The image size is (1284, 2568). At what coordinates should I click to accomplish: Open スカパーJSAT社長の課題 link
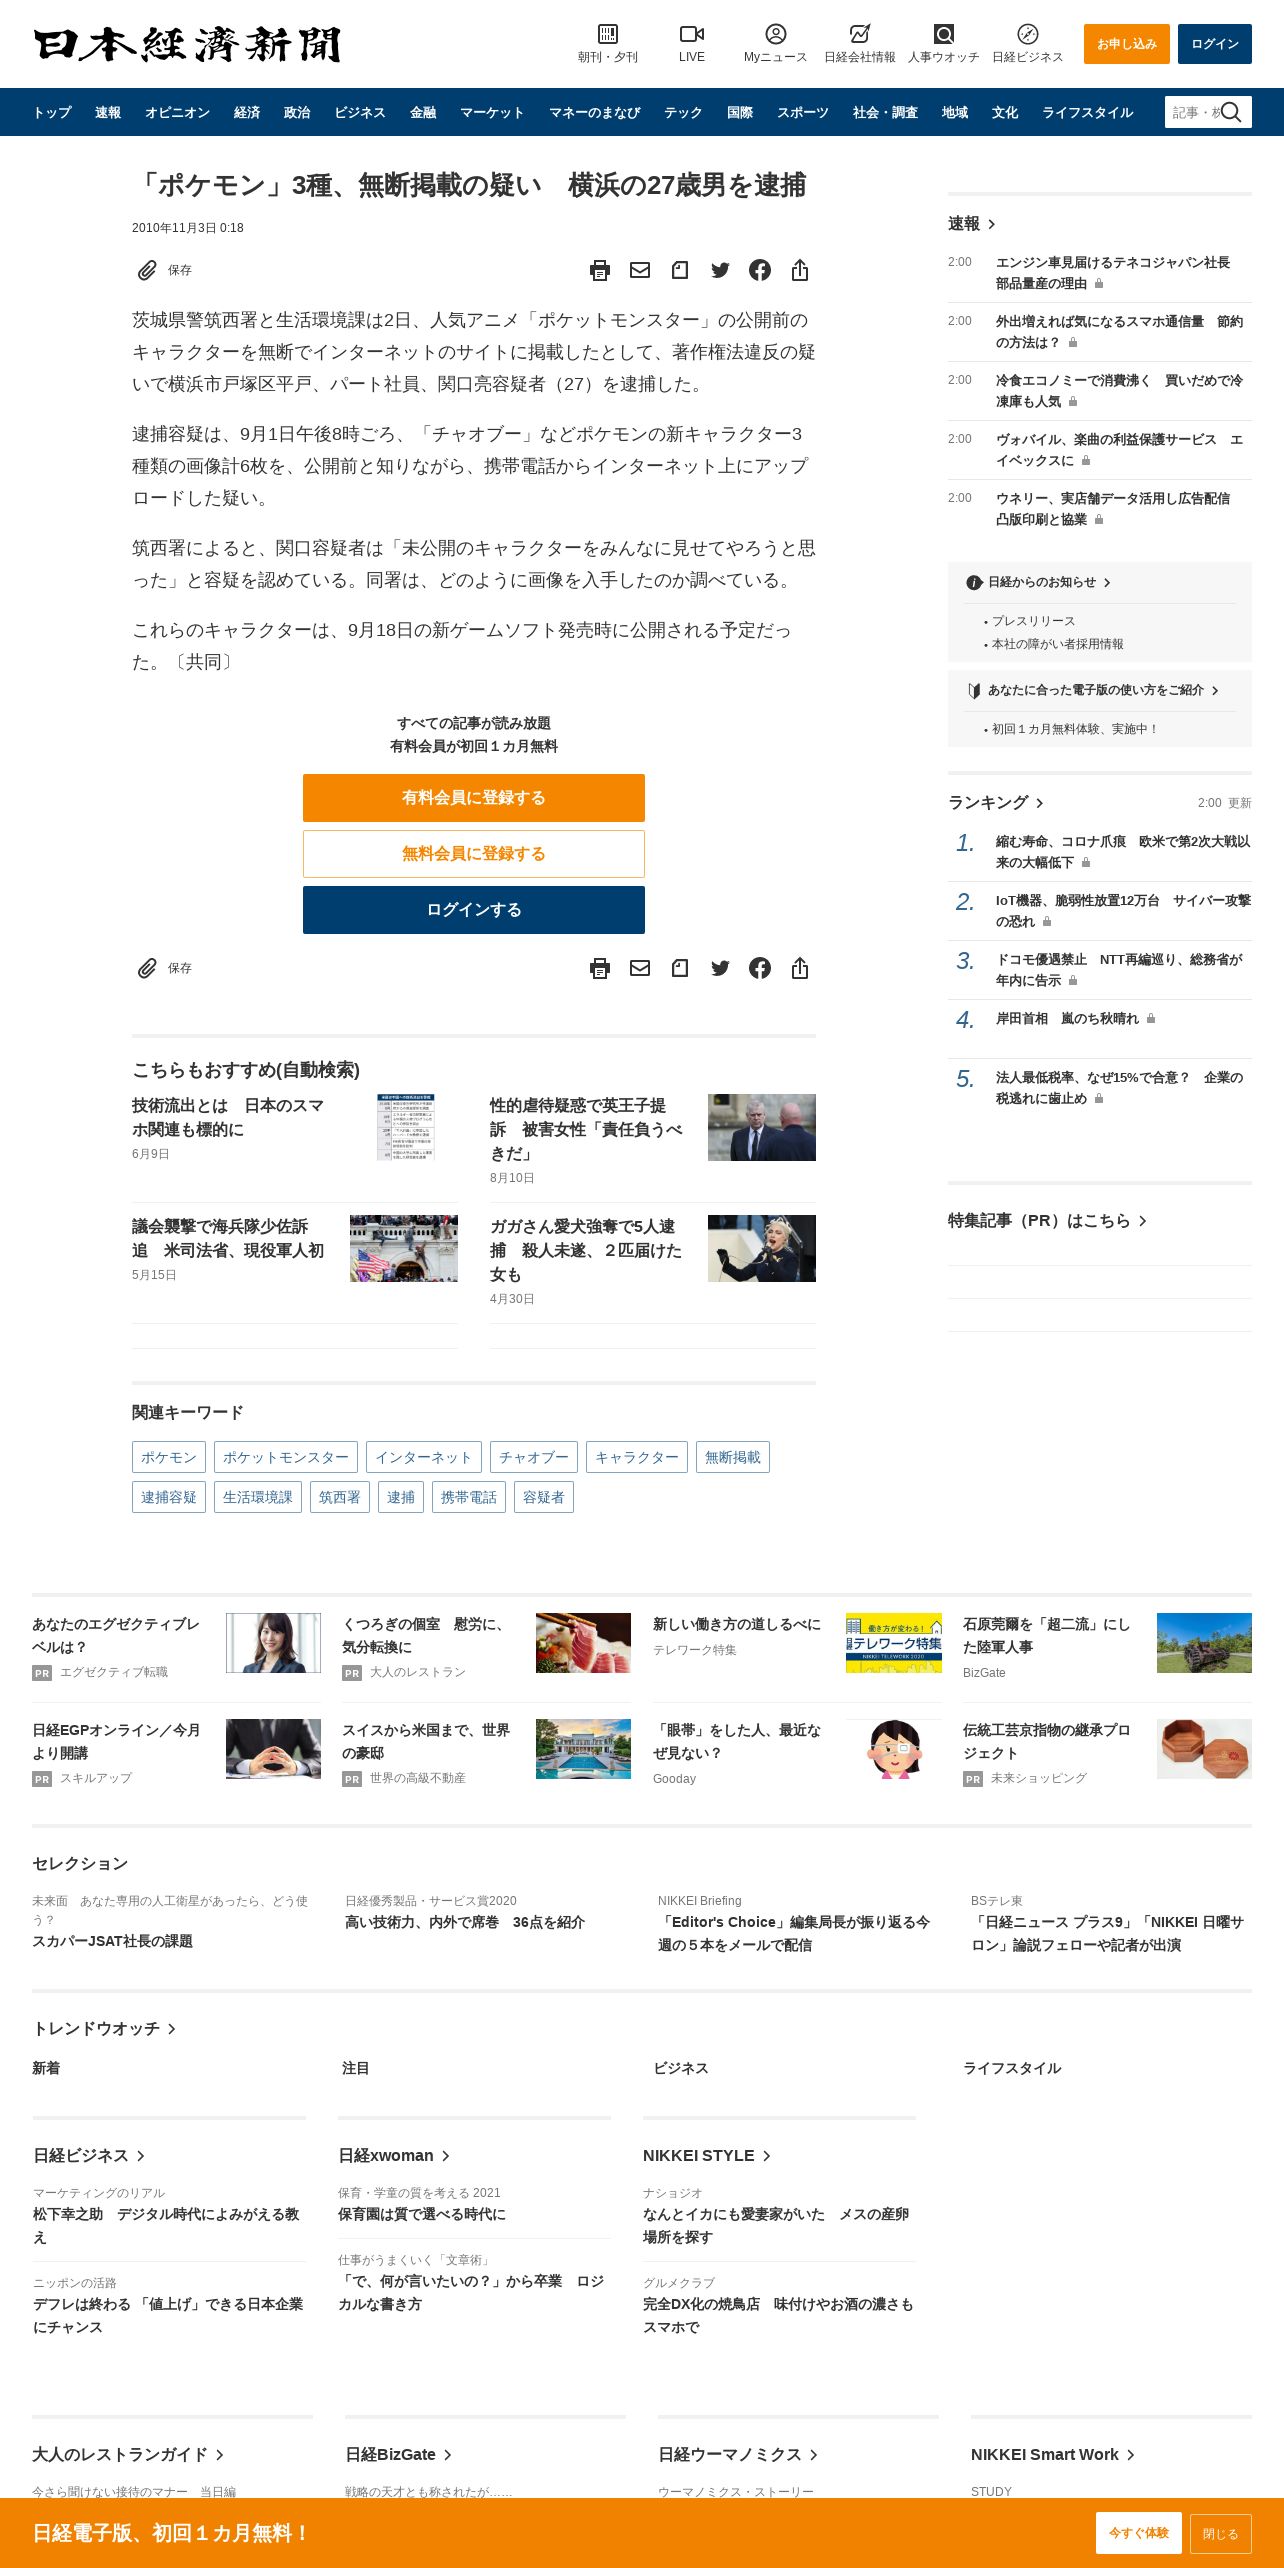(x=113, y=1941)
